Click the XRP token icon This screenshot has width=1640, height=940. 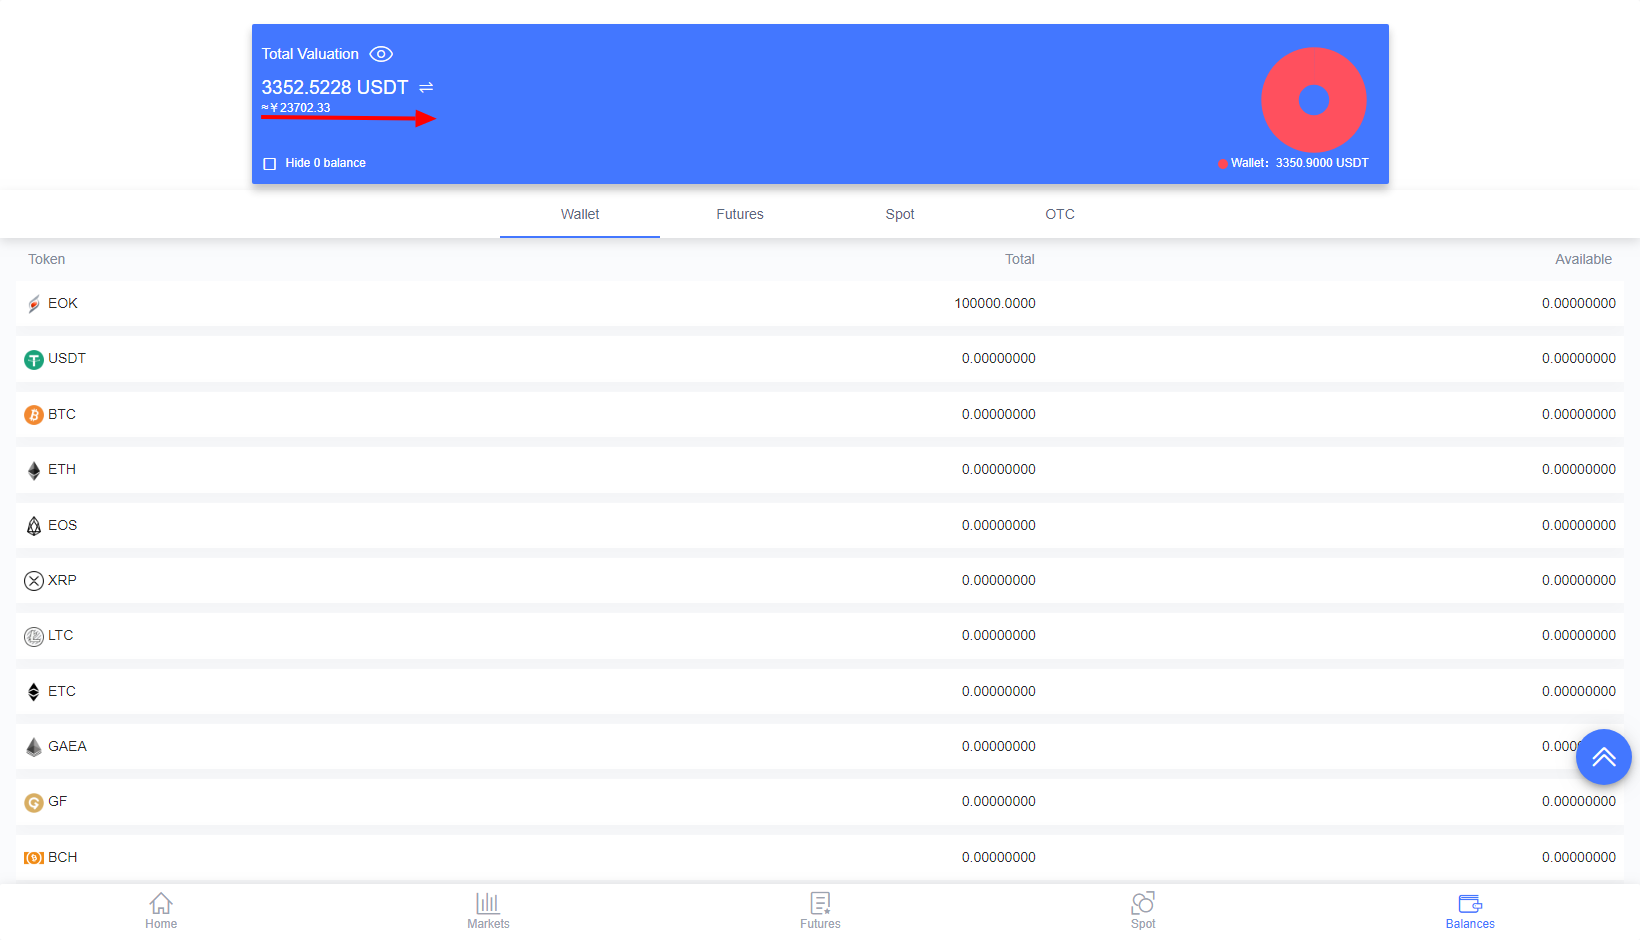(34, 581)
